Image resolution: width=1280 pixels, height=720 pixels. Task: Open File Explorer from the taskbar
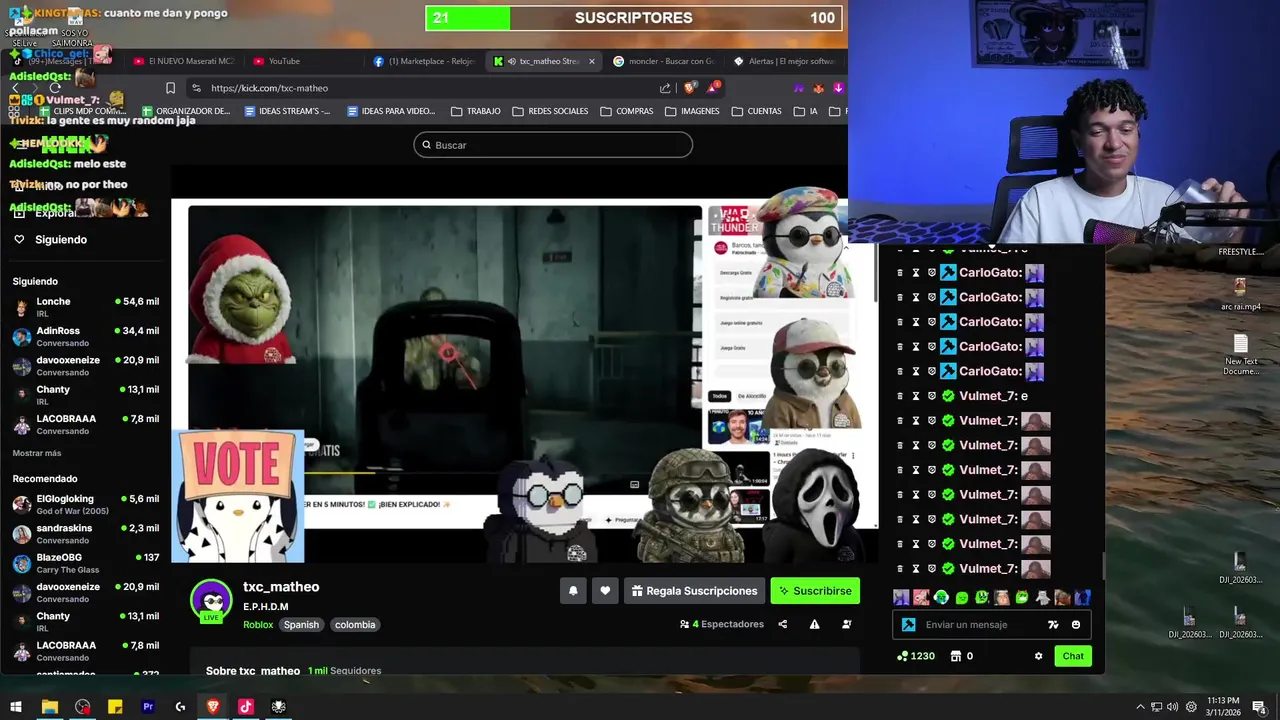49,707
